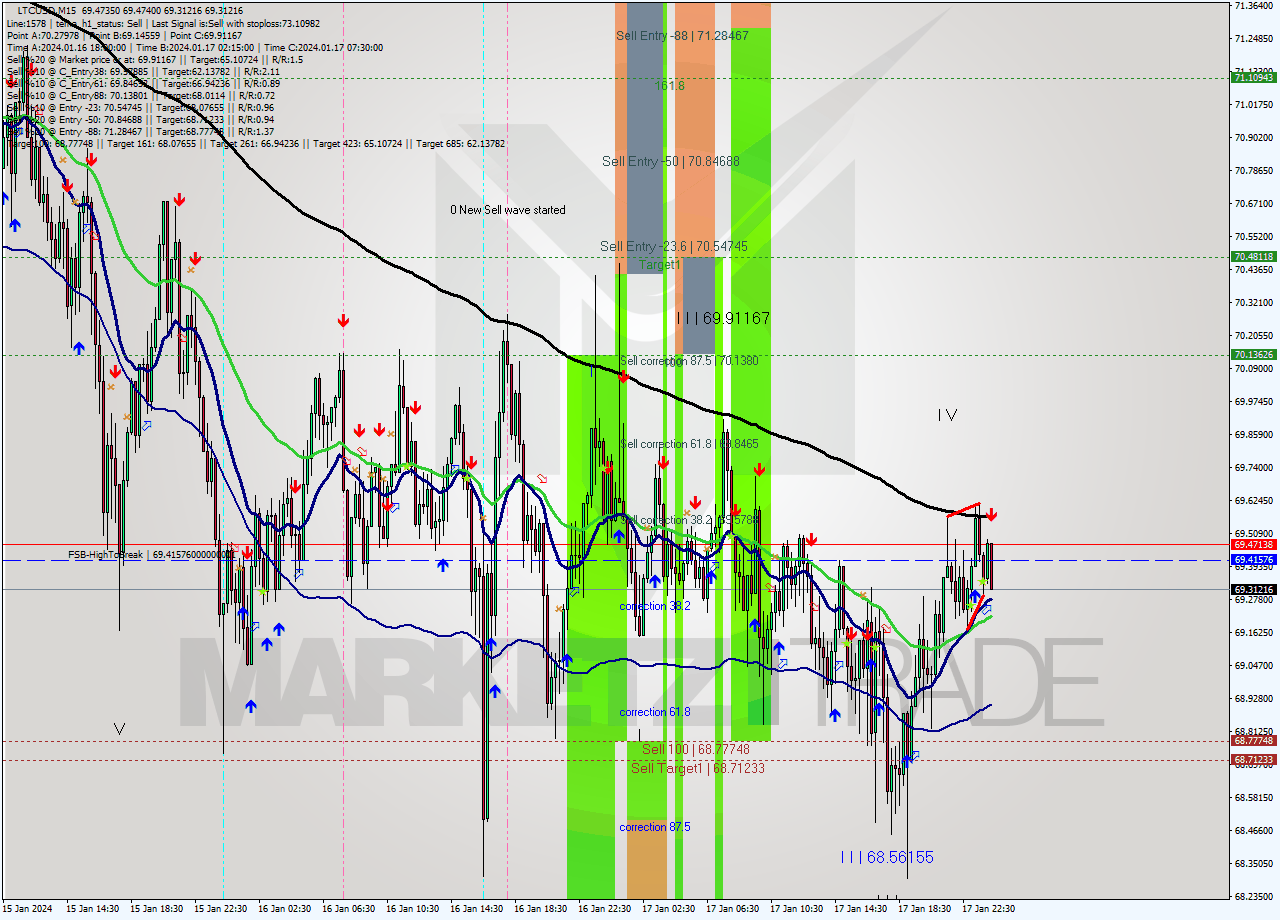Select the '161.8' Fibonacci level label

[669, 86]
